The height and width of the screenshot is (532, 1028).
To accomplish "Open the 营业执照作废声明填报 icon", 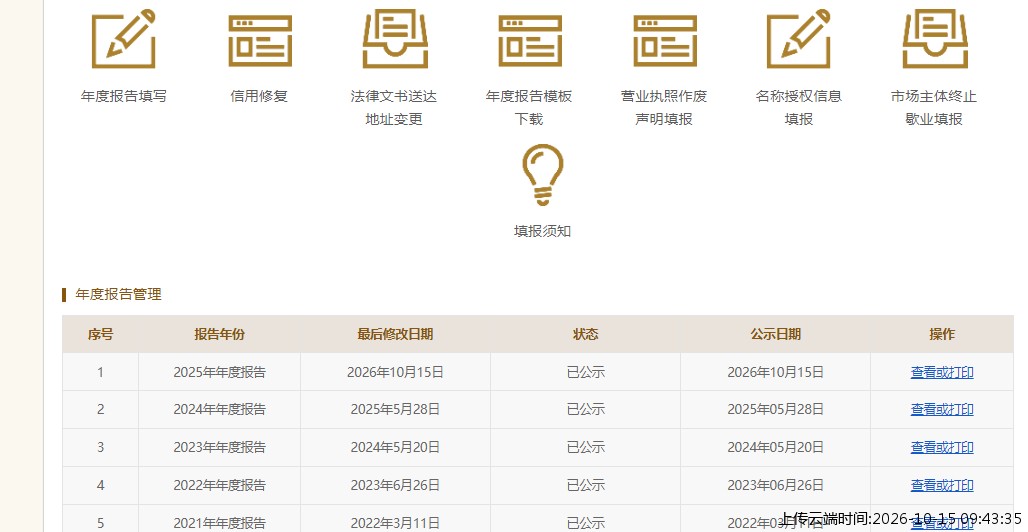I will pyautogui.click(x=665, y=41).
